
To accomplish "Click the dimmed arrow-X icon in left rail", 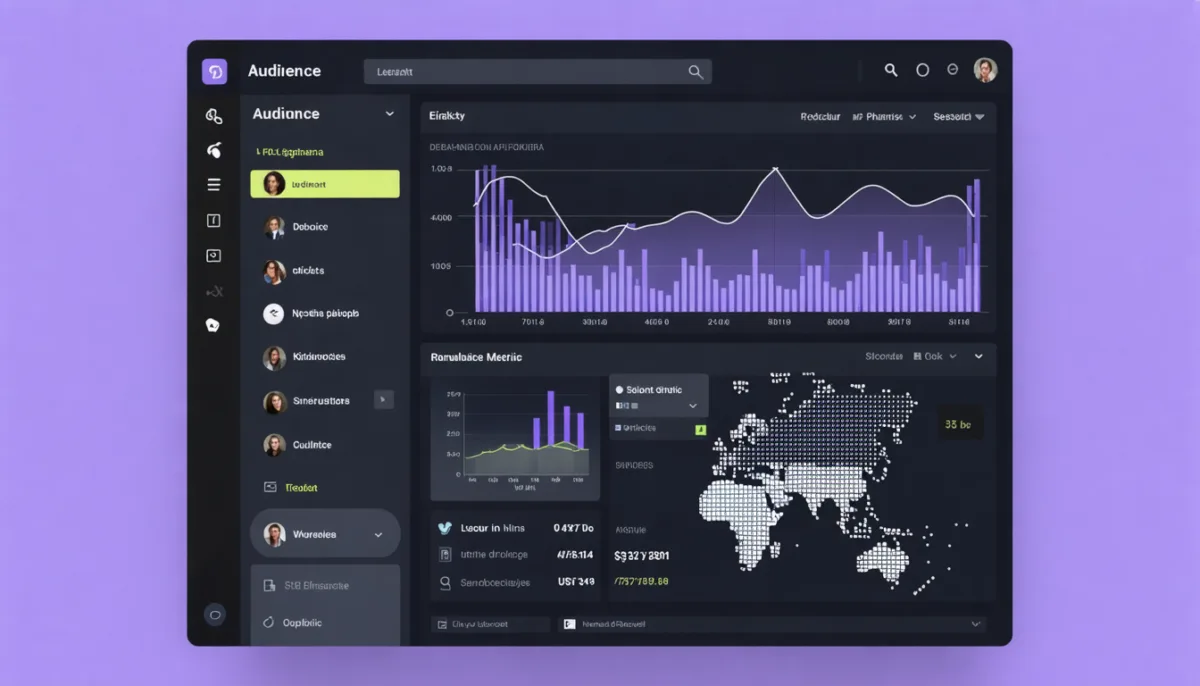I will point(213,292).
